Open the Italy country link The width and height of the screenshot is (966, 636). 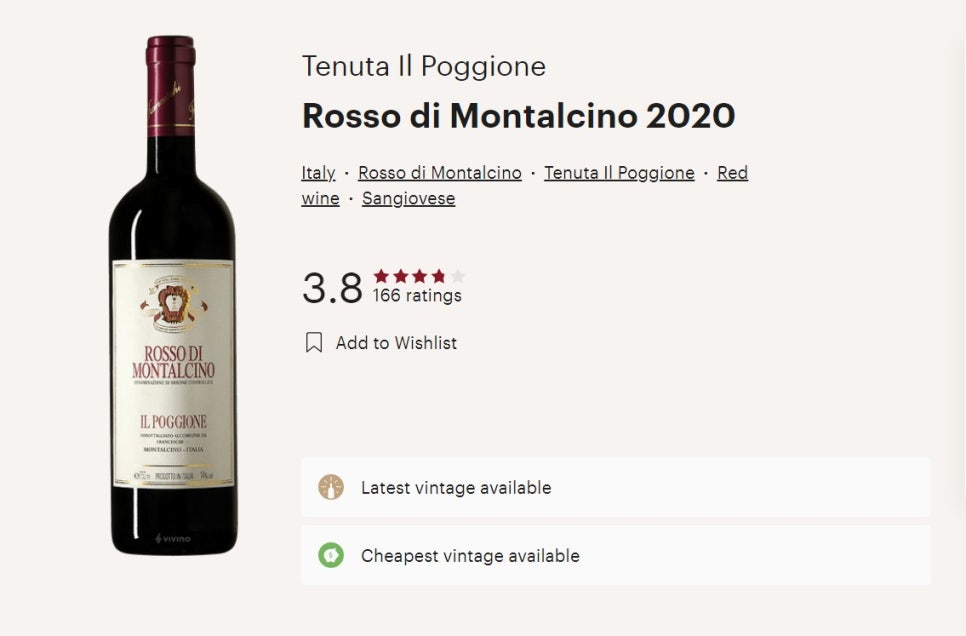318,173
